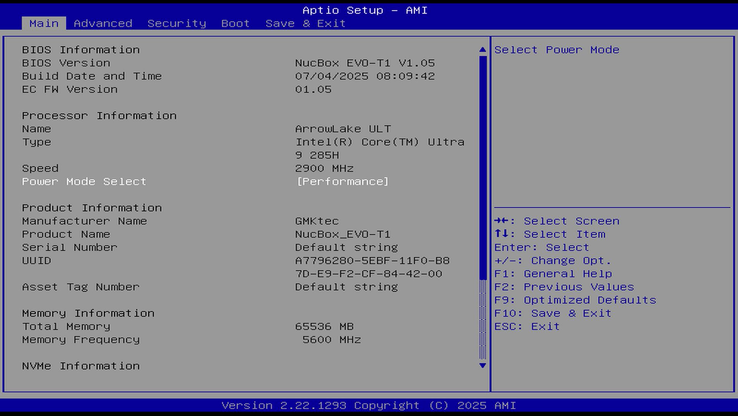The height and width of the screenshot is (416, 738).
Task: Click the 5600 MHz value
Action: [332, 340]
